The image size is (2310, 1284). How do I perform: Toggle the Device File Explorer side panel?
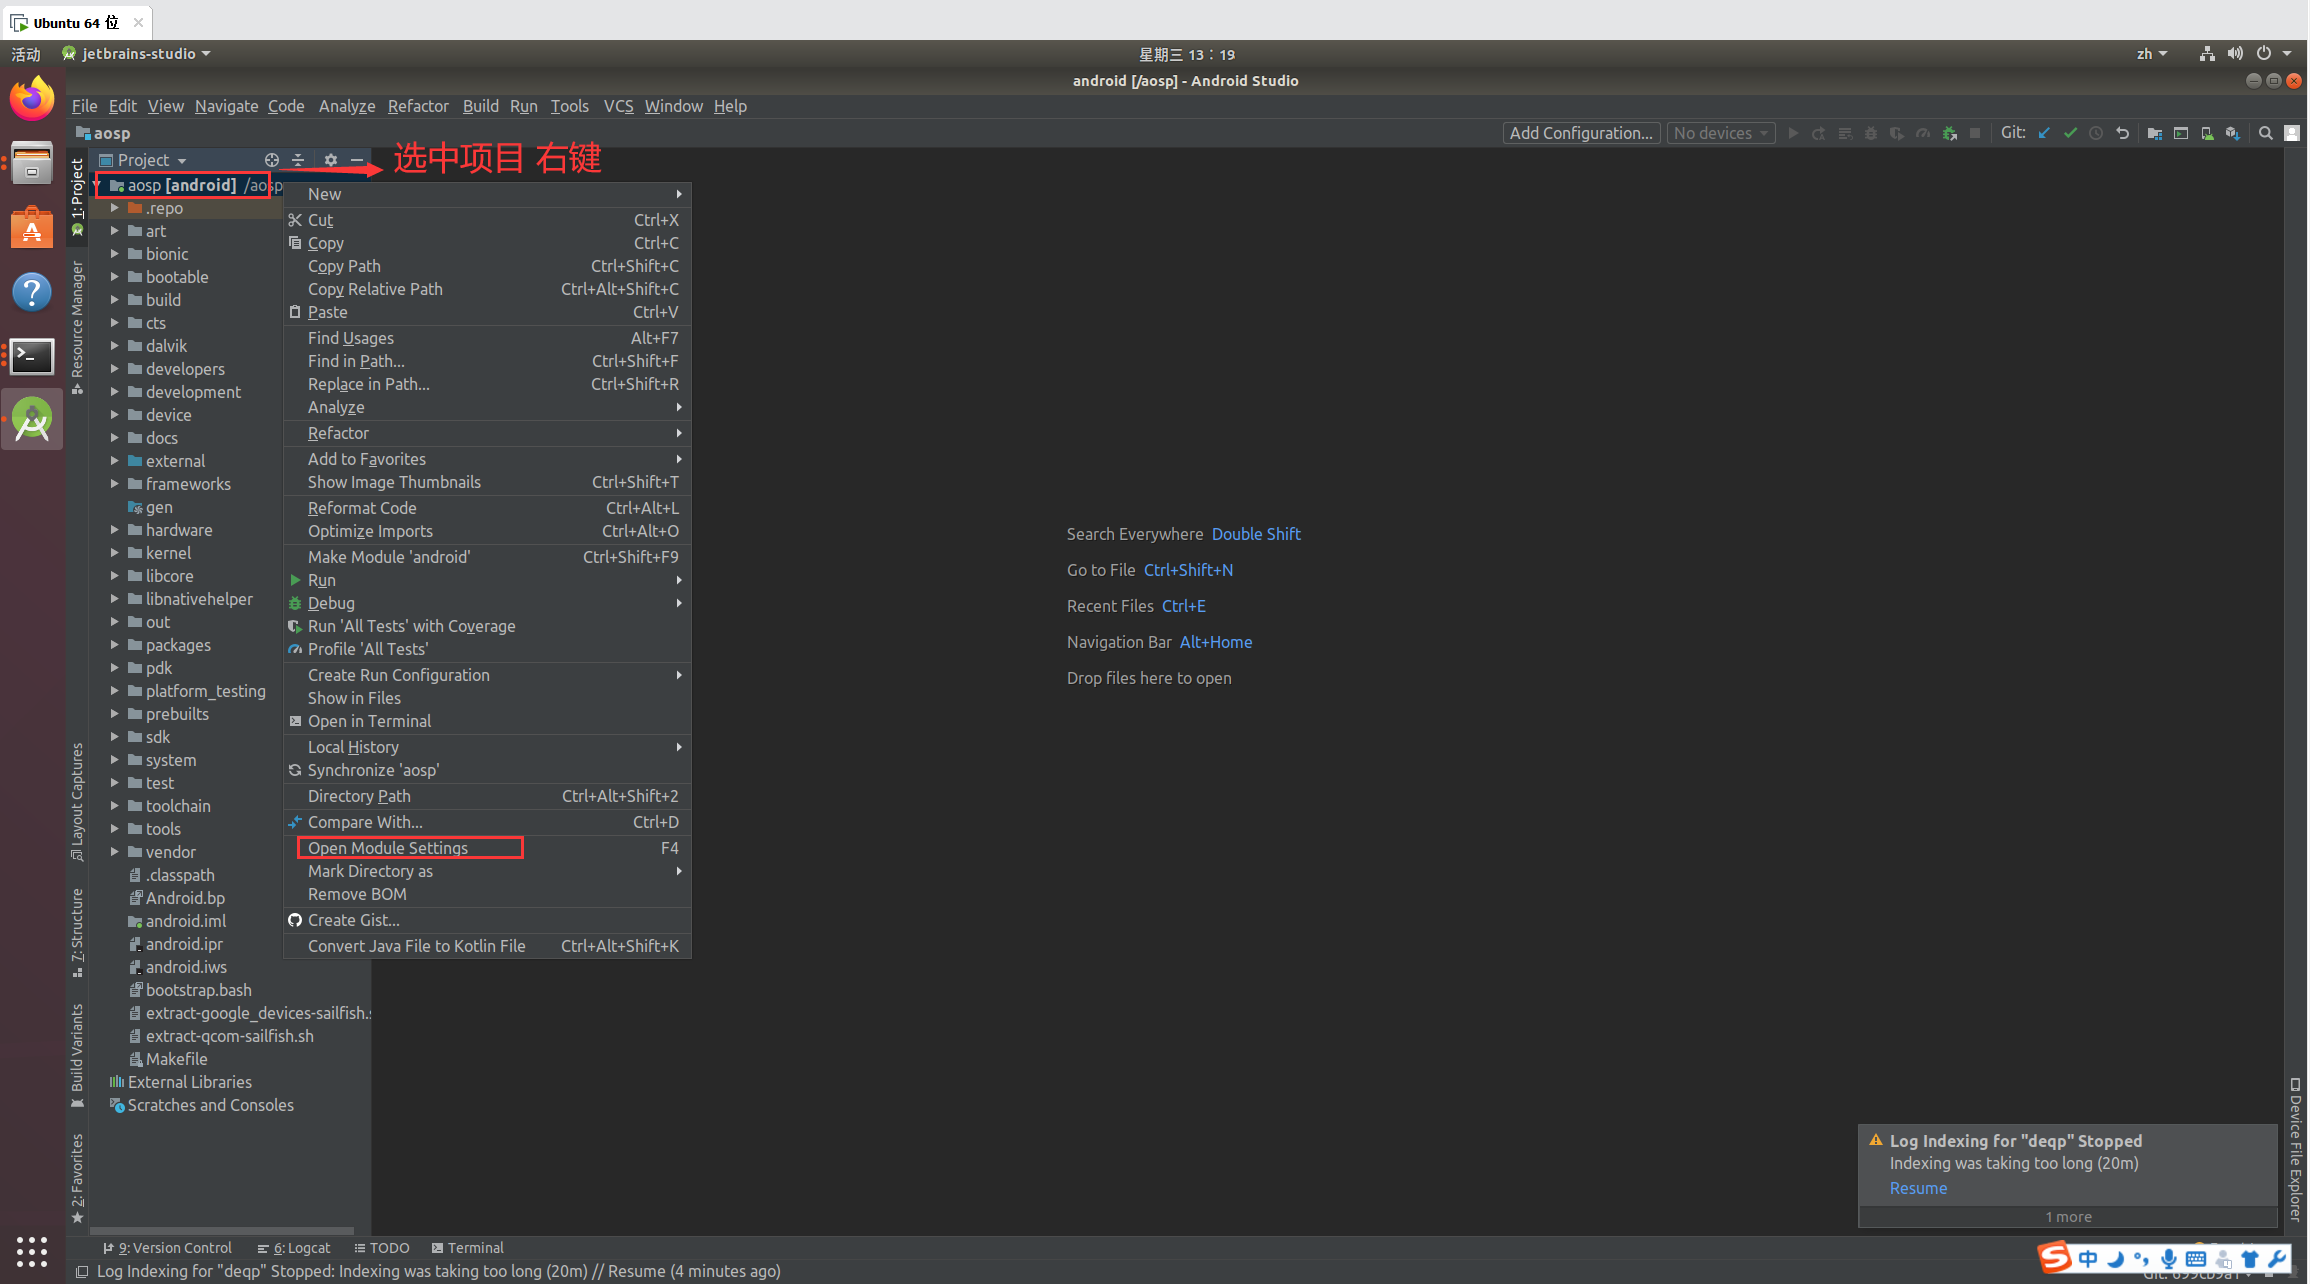2296,1150
